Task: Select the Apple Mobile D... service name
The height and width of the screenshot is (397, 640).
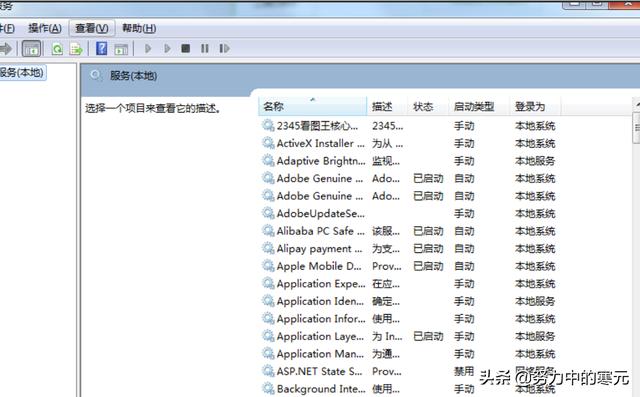Action: (x=319, y=266)
